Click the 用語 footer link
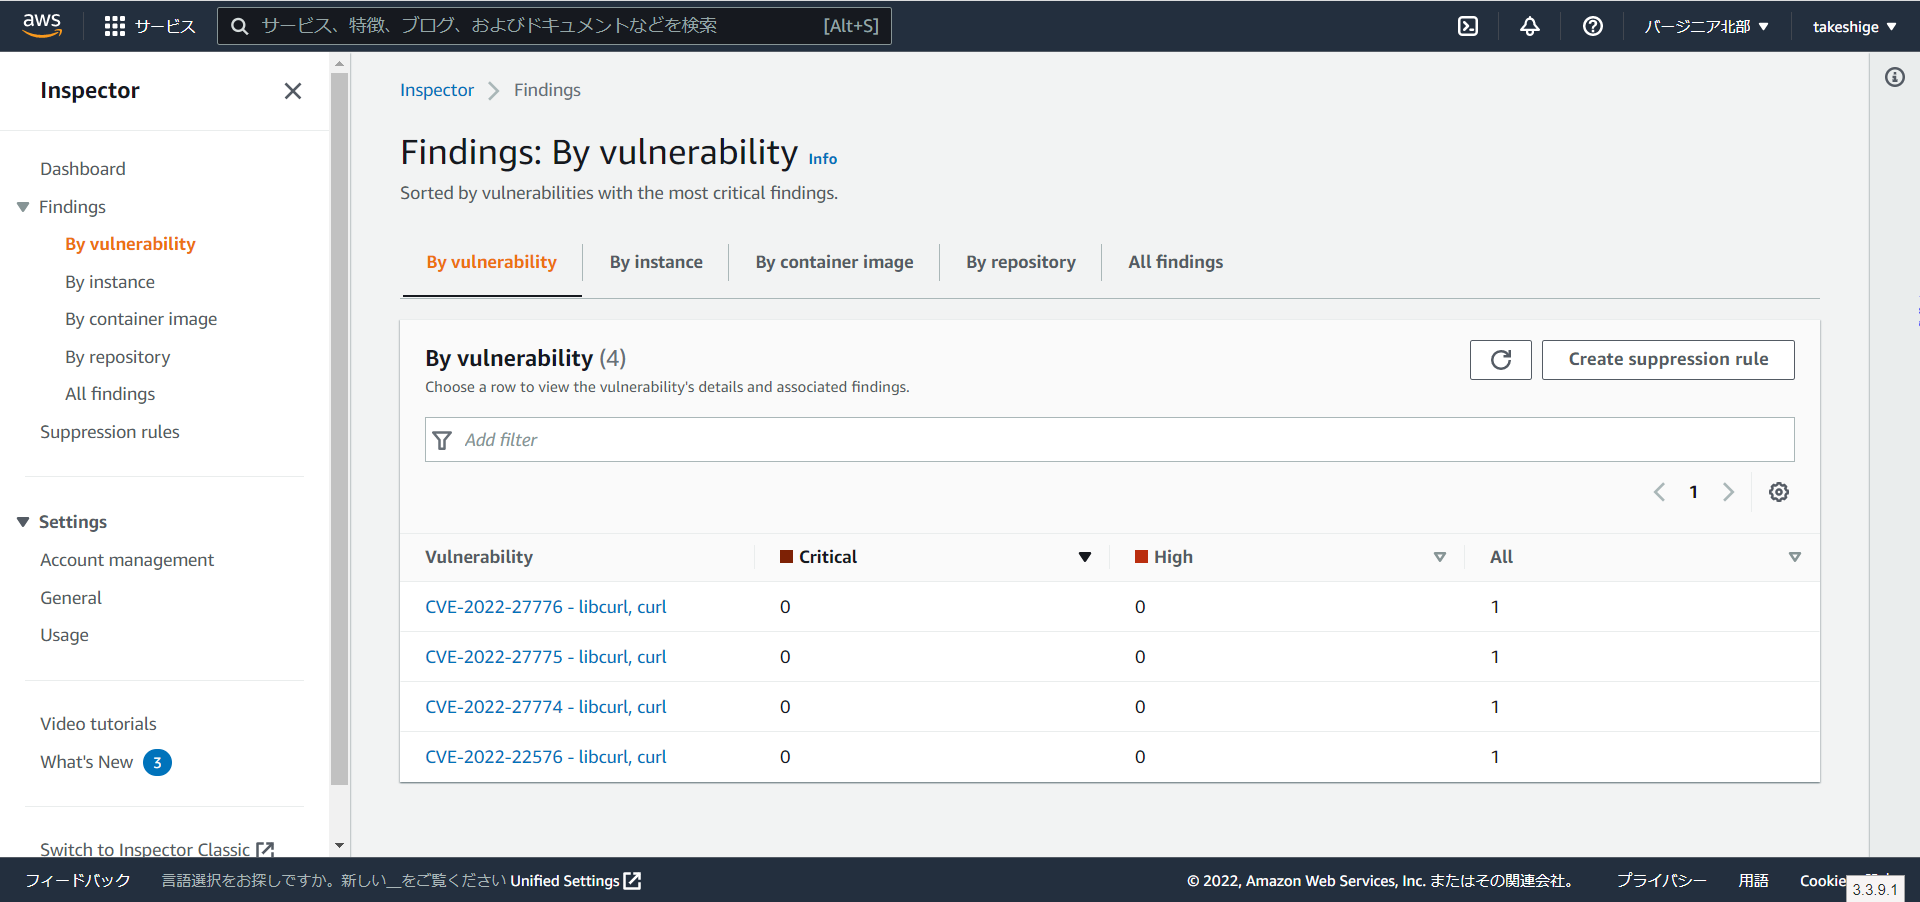 (1753, 881)
